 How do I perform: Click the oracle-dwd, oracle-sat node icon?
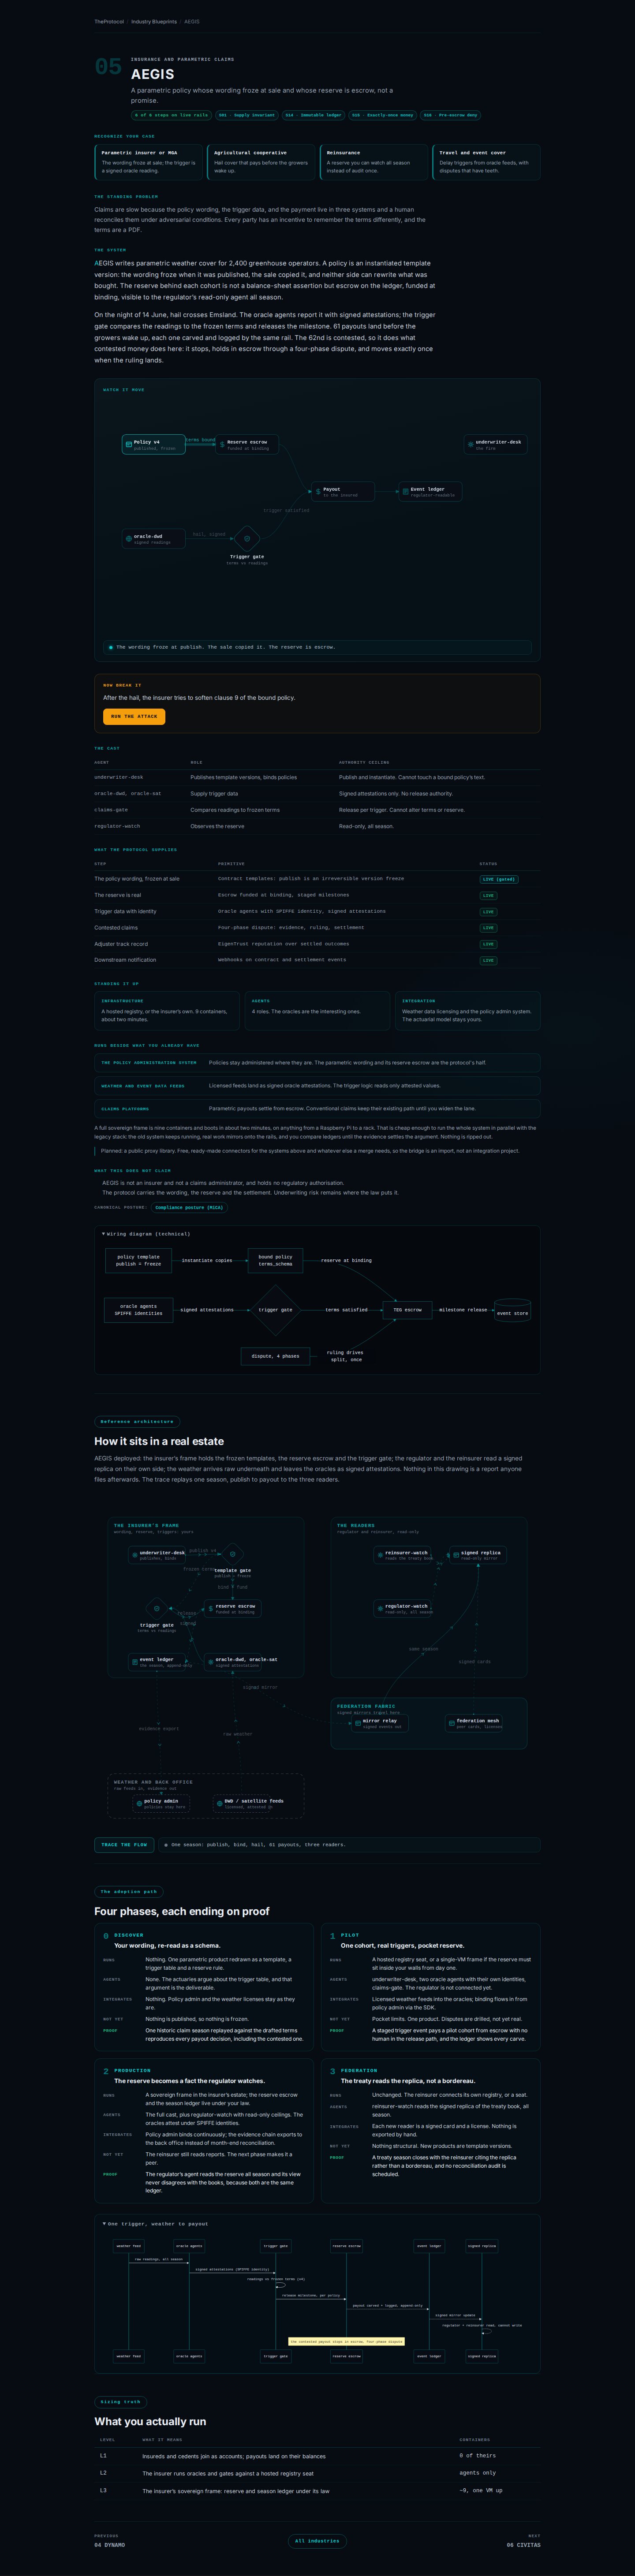tap(210, 1662)
